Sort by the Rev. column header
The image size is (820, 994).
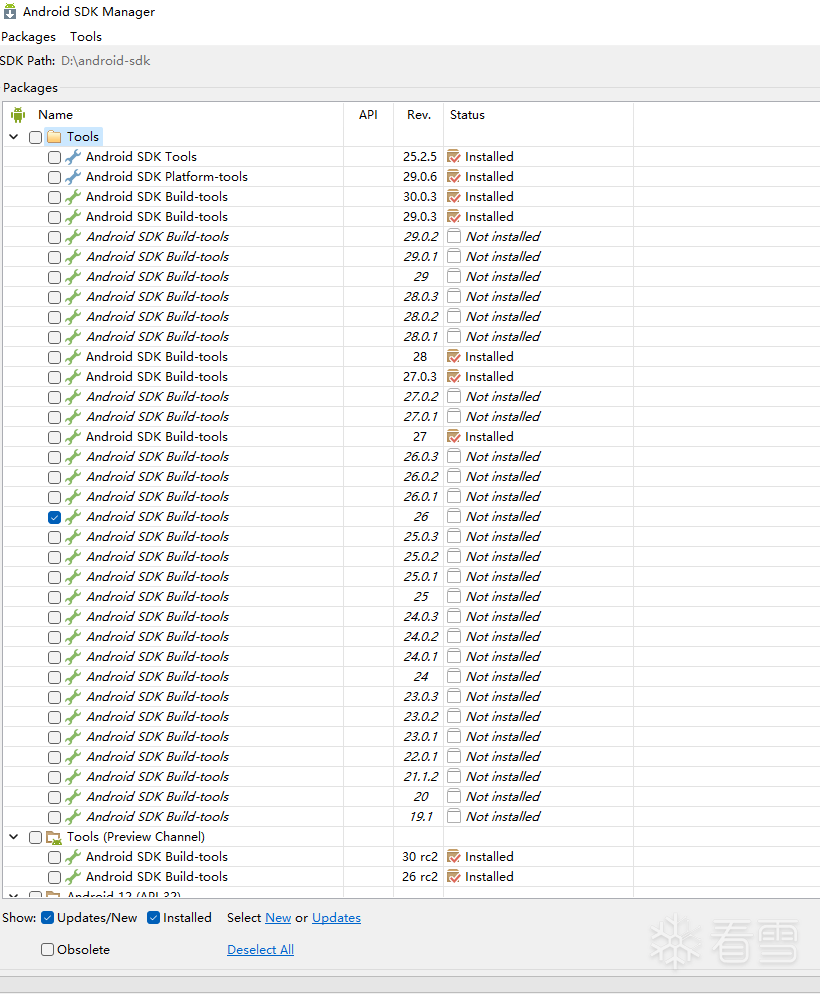coord(419,115)
